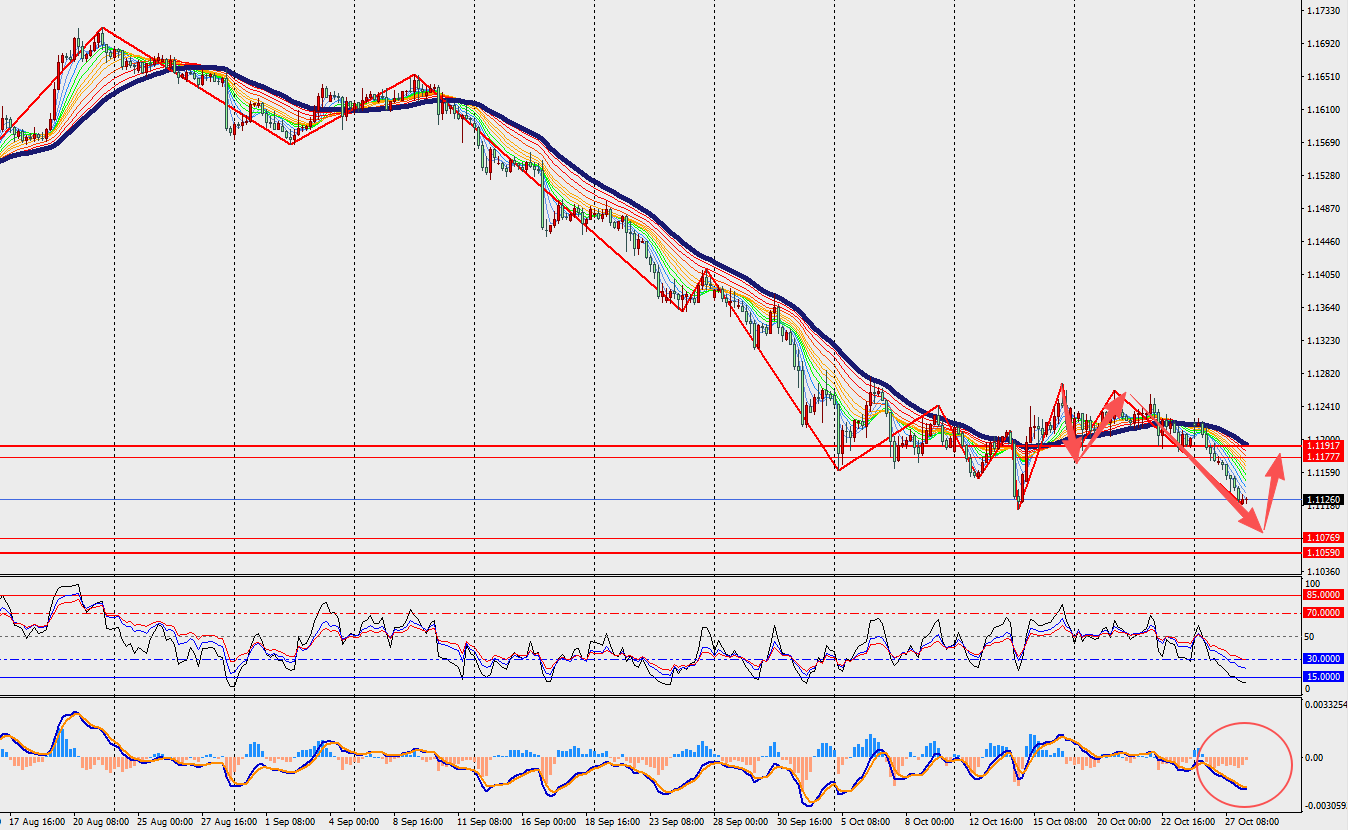Click the 1.14870 price scale value
This screenshot has width=1349, height=830.
[1324, 209]
